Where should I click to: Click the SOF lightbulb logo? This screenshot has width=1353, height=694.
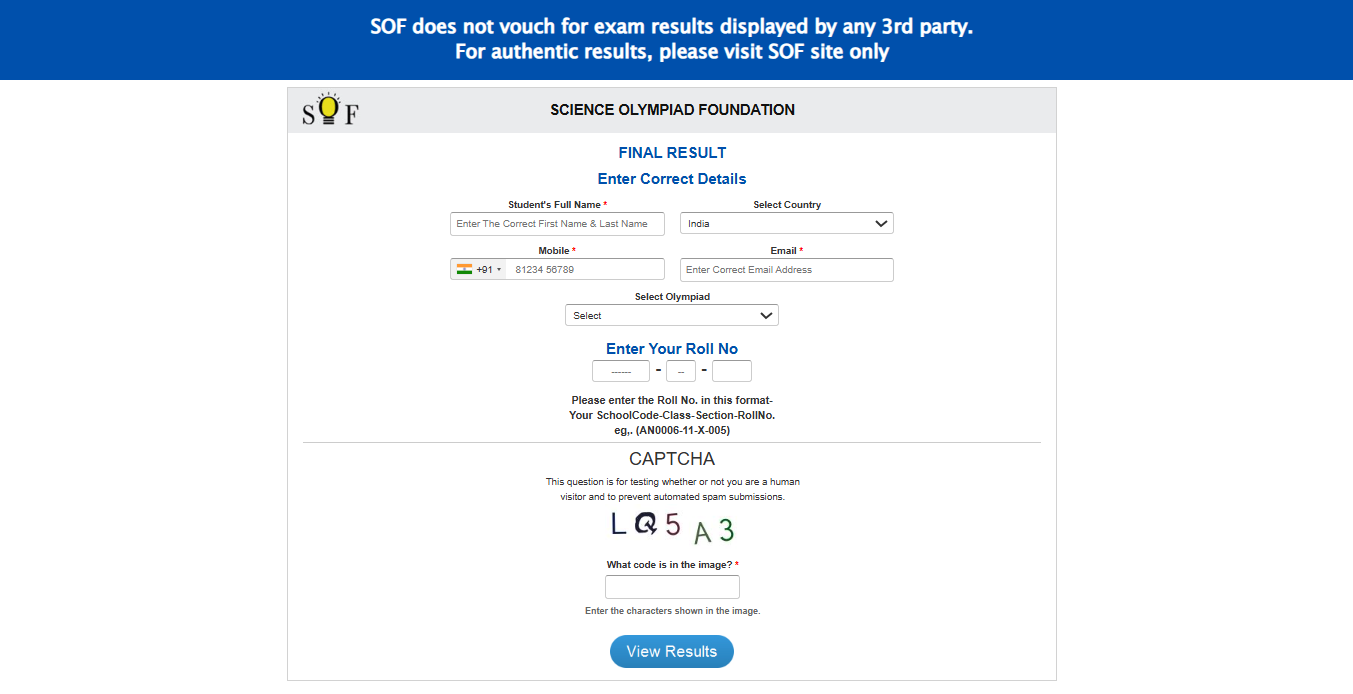[329, 110]
